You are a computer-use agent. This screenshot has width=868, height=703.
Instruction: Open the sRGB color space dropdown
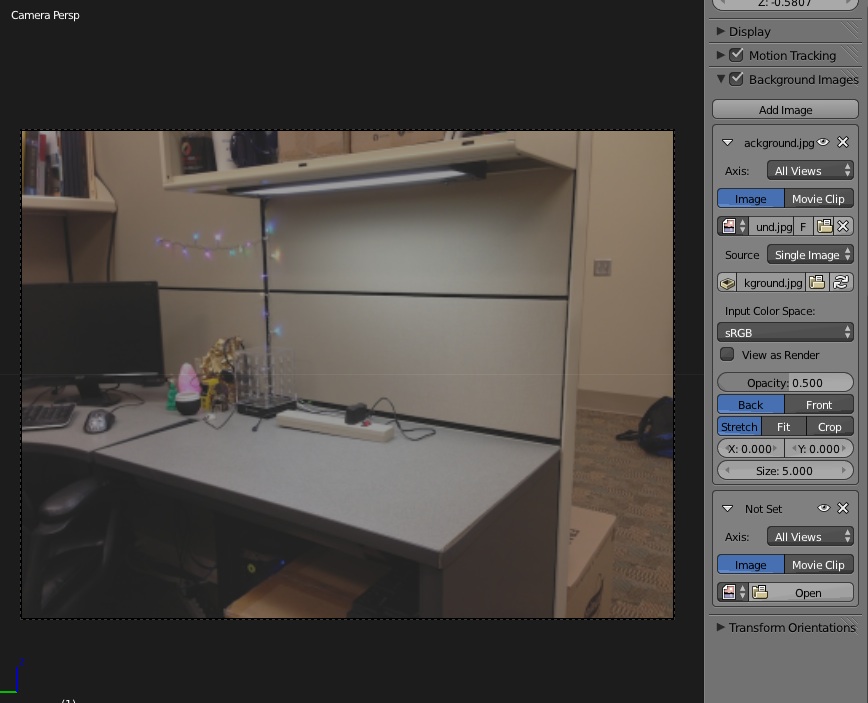[785, 332]
